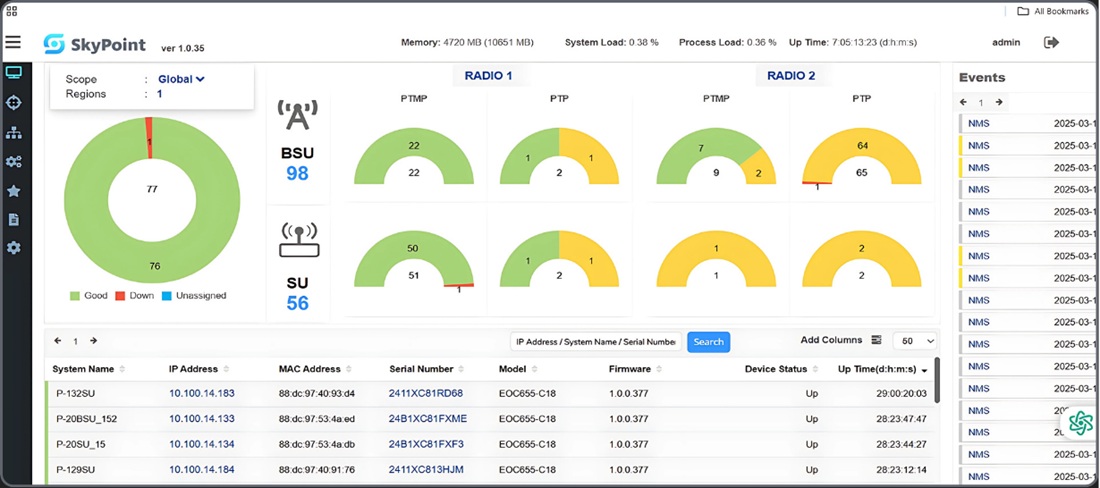Click the Add Columns list icon
The width and height of the screenshot is (1100, 488).
[876, 341]
